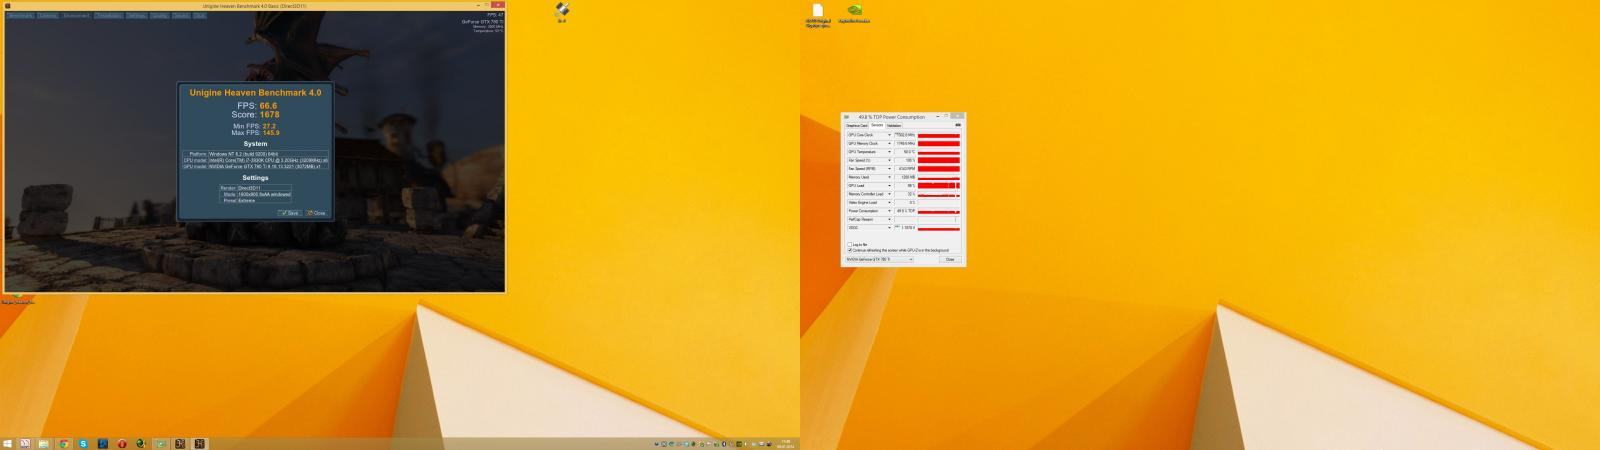1600x450 pixels.
Task: Switch to Sensors tab in GPU-Z
Action: coord(877,125)
